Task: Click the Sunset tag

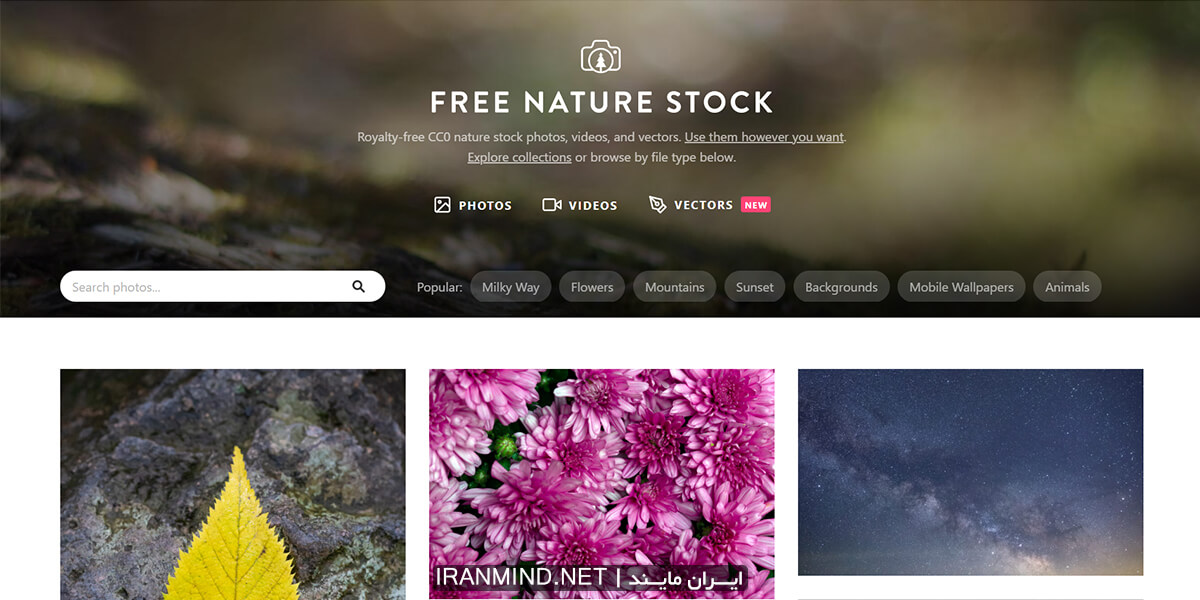Action: coord(755,287)
